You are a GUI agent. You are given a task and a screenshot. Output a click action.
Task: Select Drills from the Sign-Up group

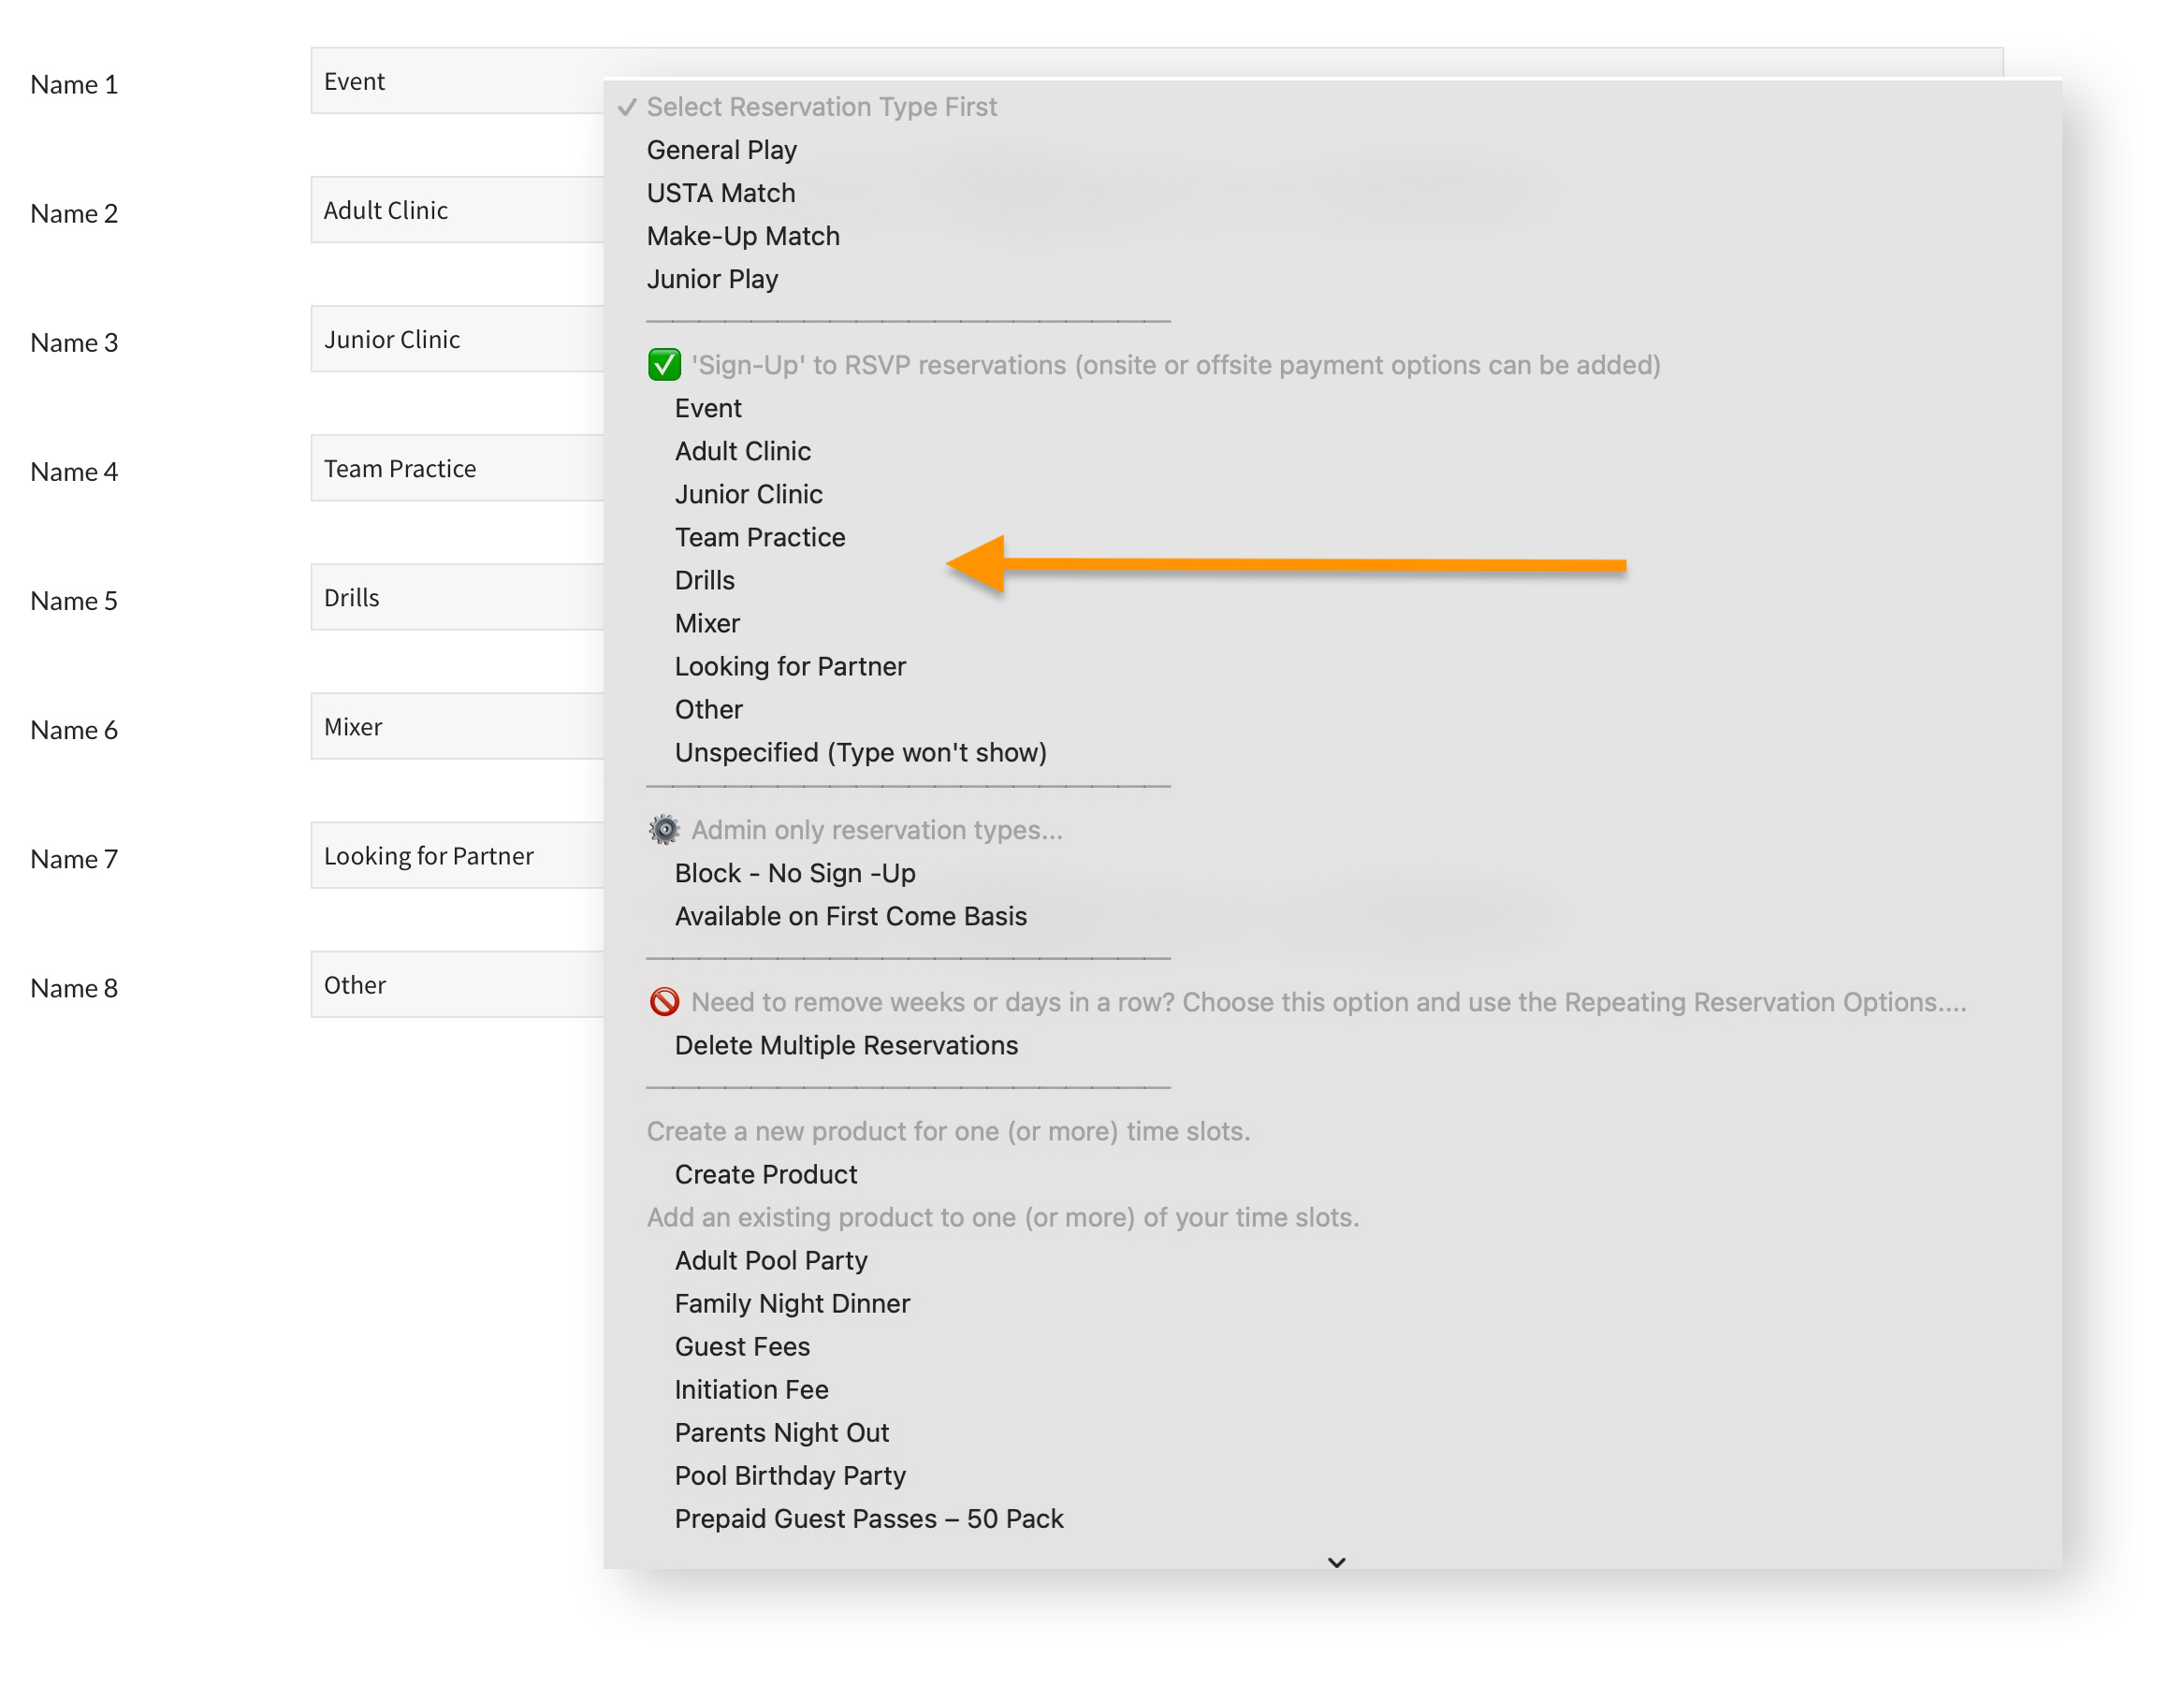[704, 580]
